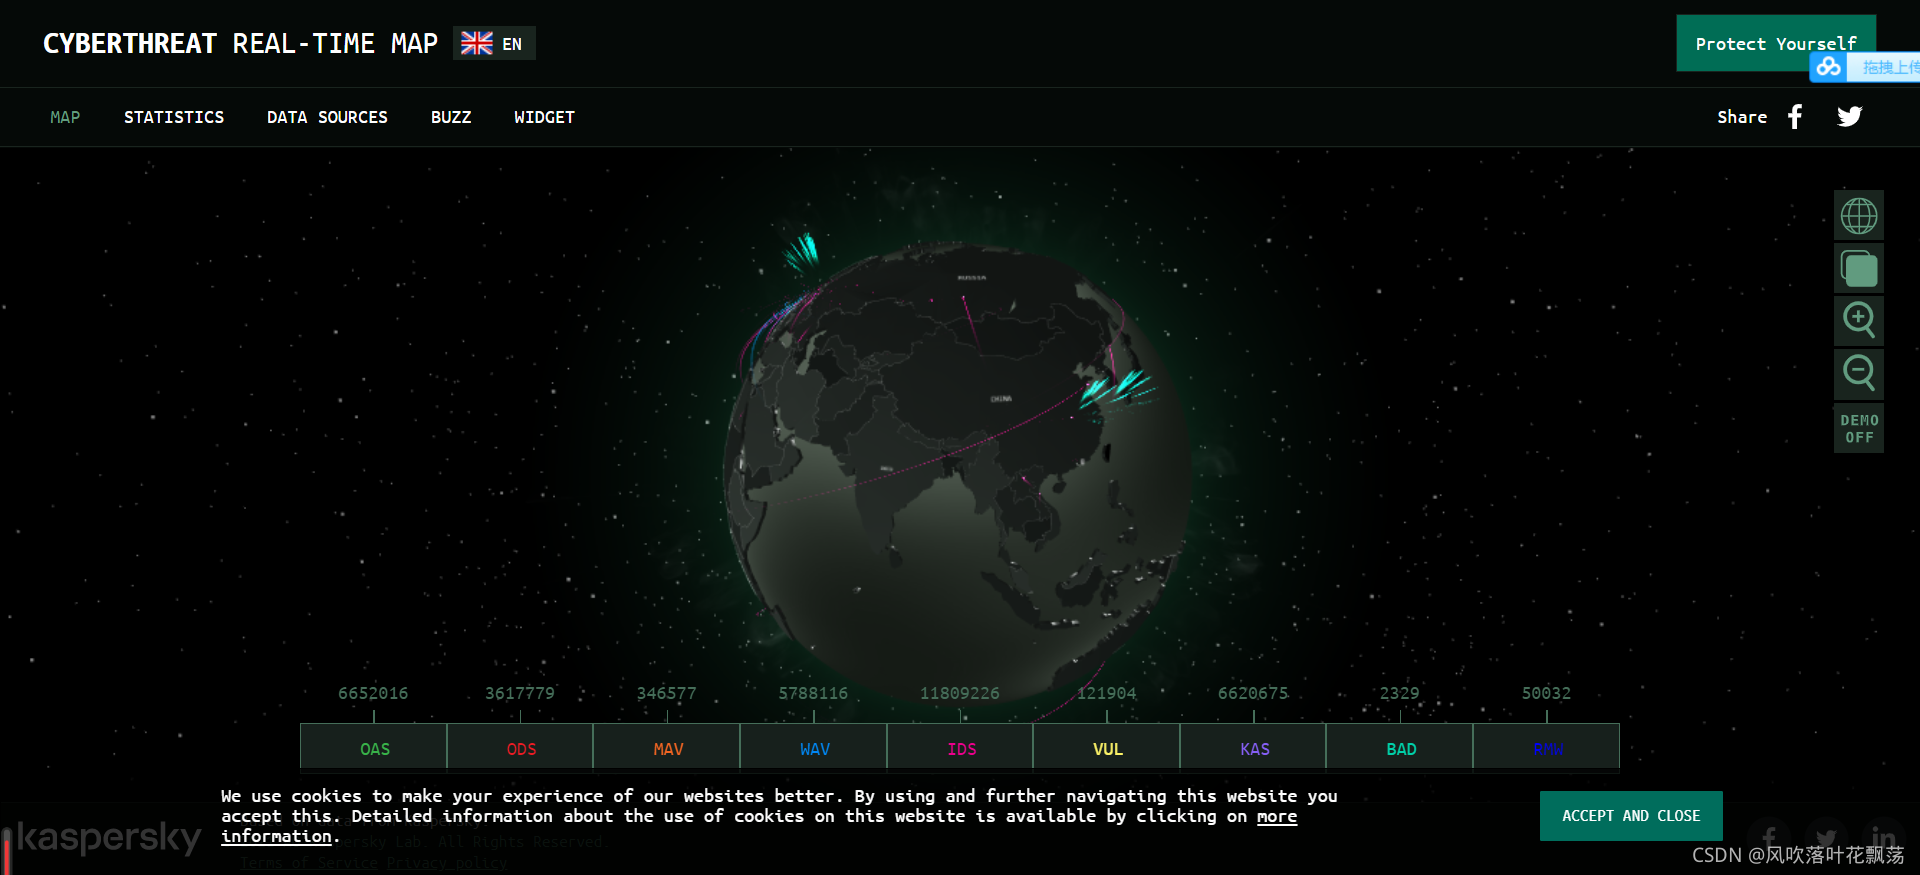This screenshot has width=1920, height=875.
Task: Click the WAV count 5788116
Action: (813, 693)
